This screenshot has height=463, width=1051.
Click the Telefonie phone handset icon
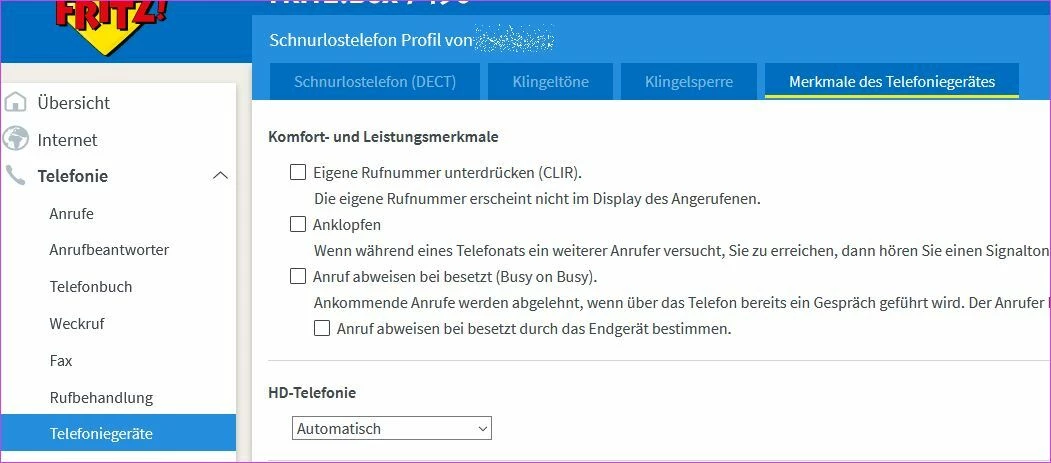click(x=15, y=176)
